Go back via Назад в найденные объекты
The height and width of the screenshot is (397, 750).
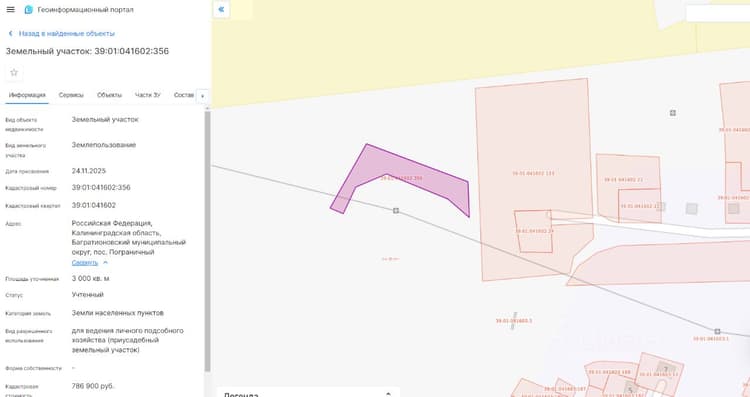pos(62,33)
